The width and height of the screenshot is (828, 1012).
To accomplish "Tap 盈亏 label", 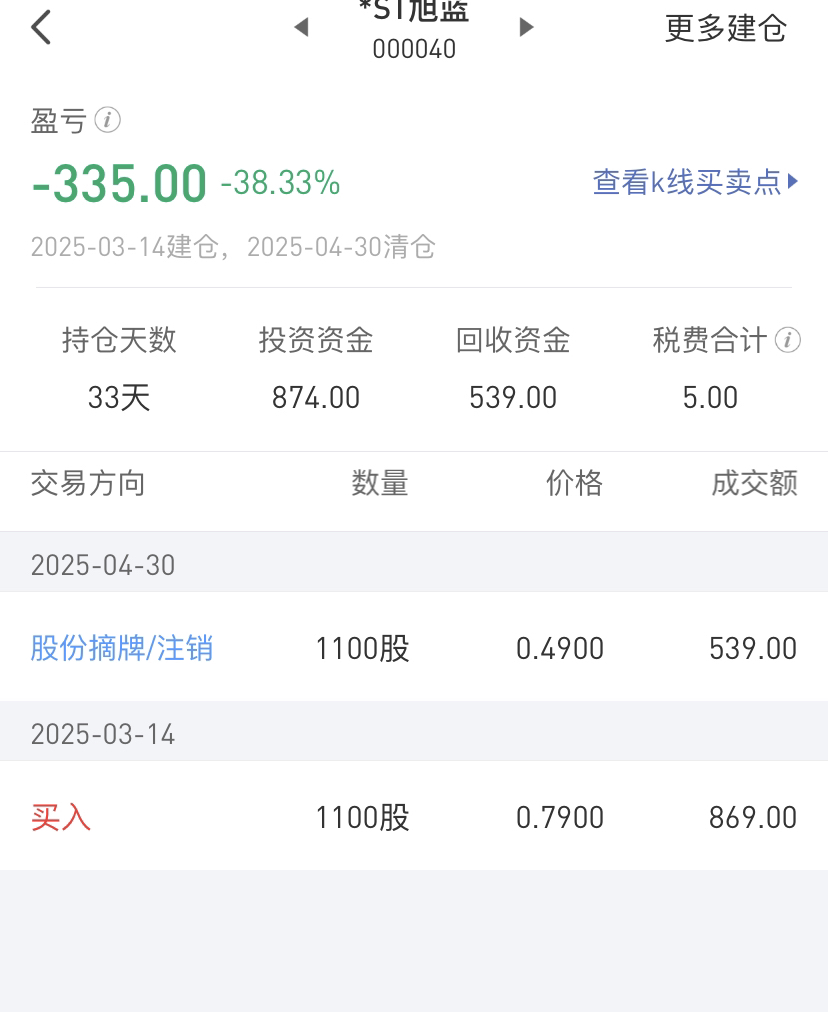I will pos(59,121).
